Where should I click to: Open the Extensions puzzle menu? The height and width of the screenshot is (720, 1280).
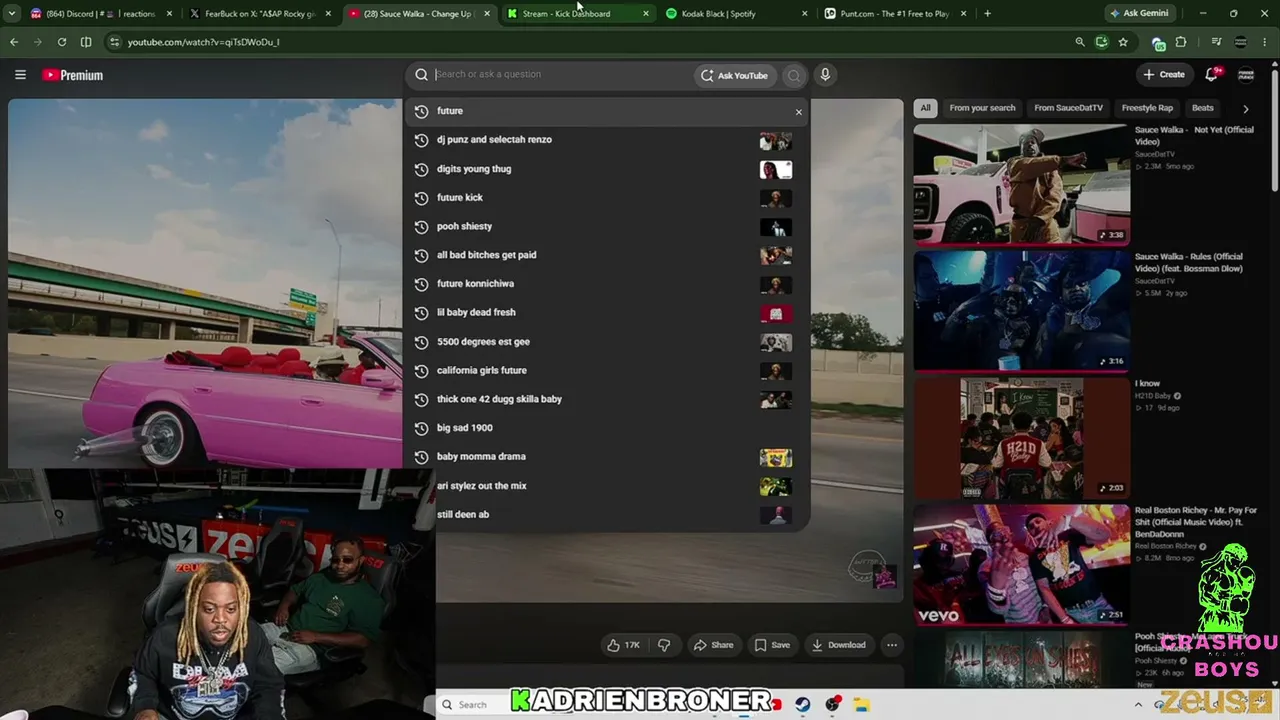[1181, 42]
